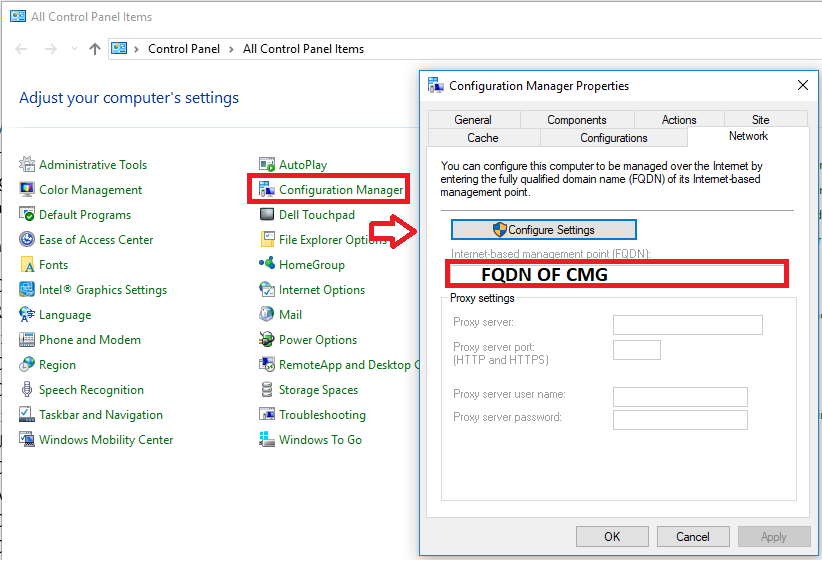
Task: Close the Configuration Manager Properties dialog
Action: [803, 85]
